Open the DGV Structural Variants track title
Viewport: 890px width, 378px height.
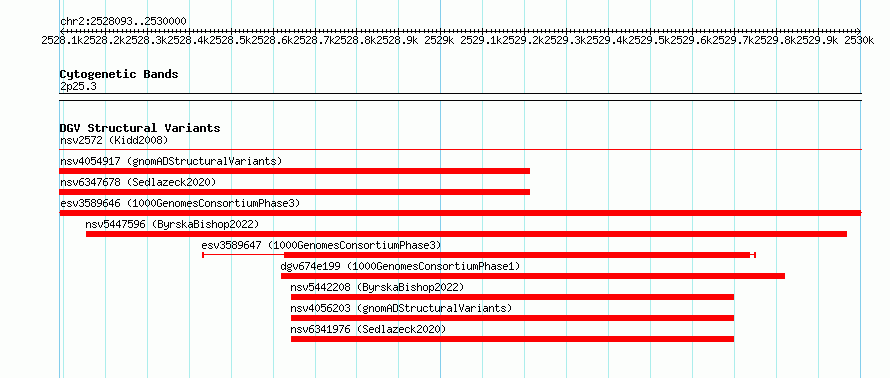pyautogui.click(x=140, y=128)
